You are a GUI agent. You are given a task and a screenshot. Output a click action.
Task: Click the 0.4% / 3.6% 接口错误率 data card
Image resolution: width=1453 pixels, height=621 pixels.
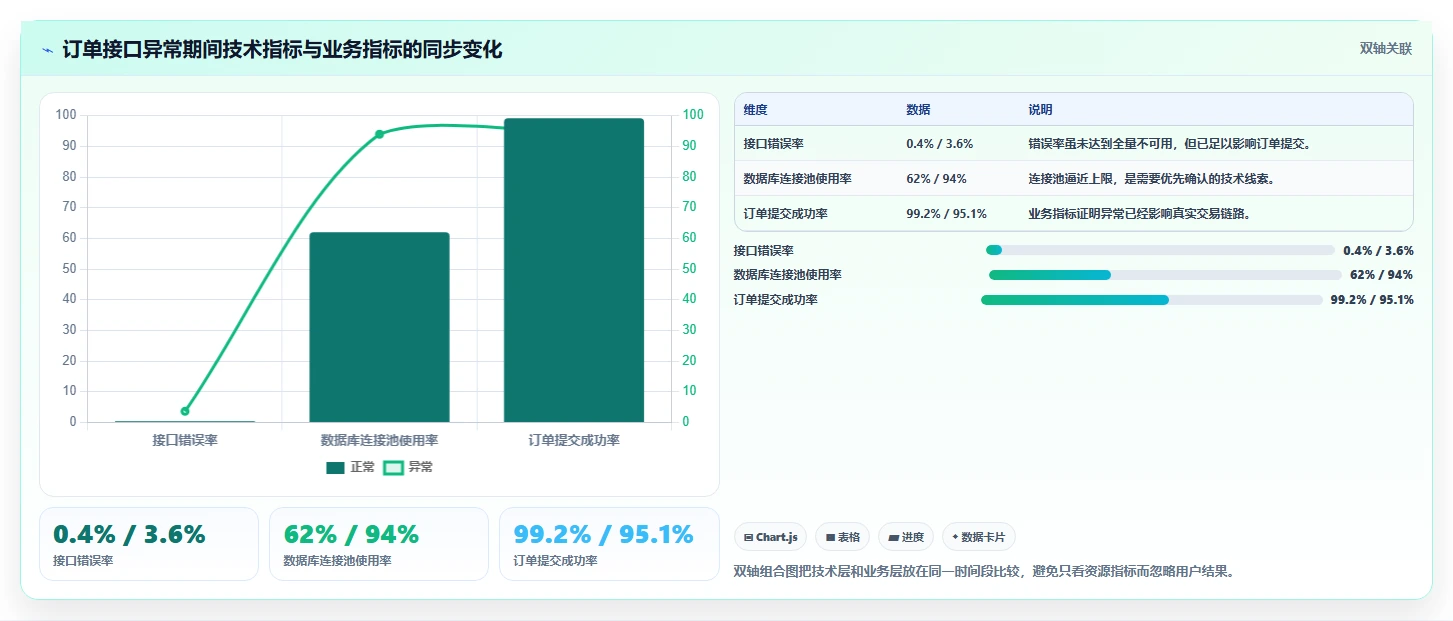click(149, 544)
